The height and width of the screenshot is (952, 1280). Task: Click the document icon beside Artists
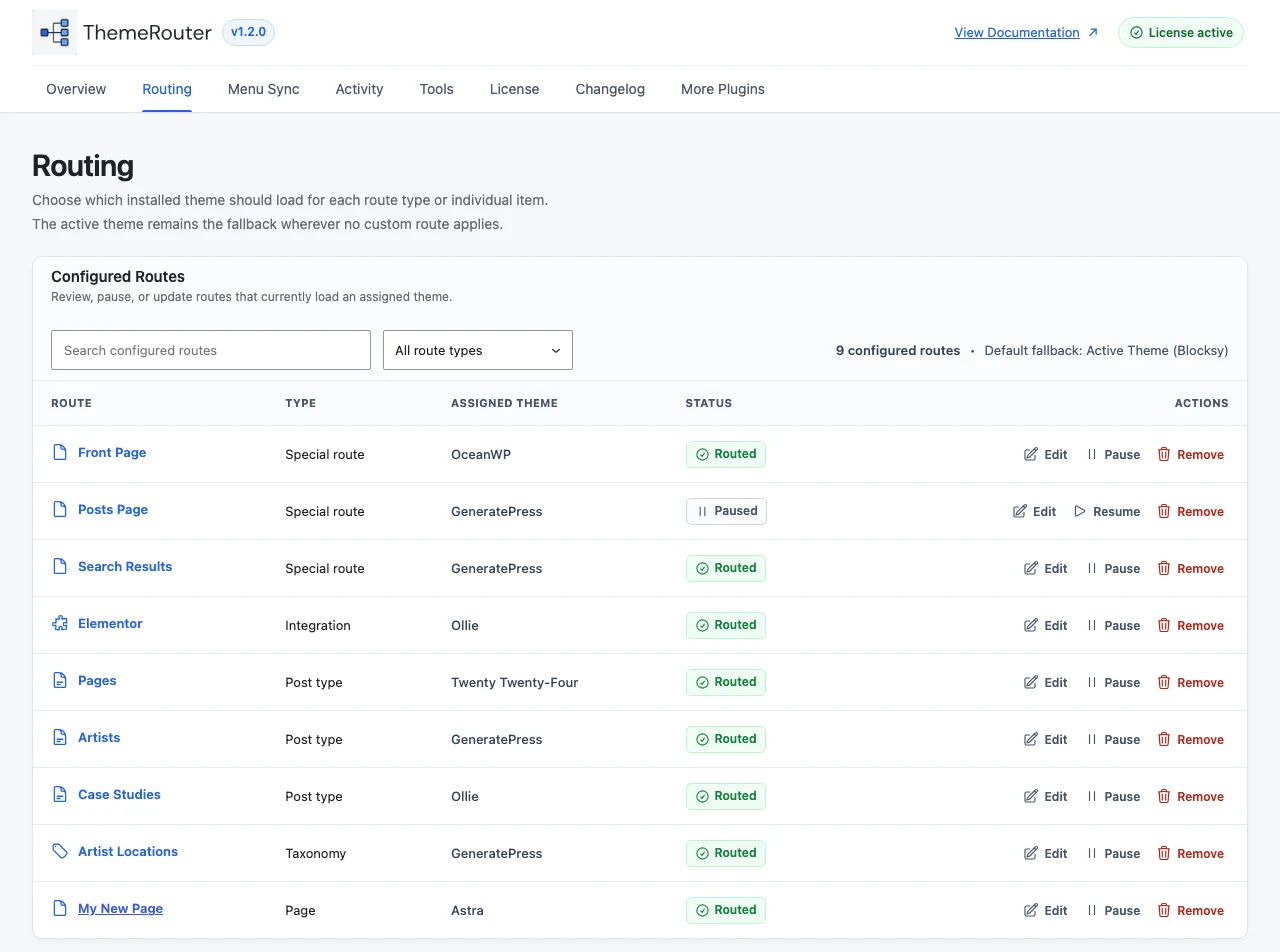(x=60, y=738)
